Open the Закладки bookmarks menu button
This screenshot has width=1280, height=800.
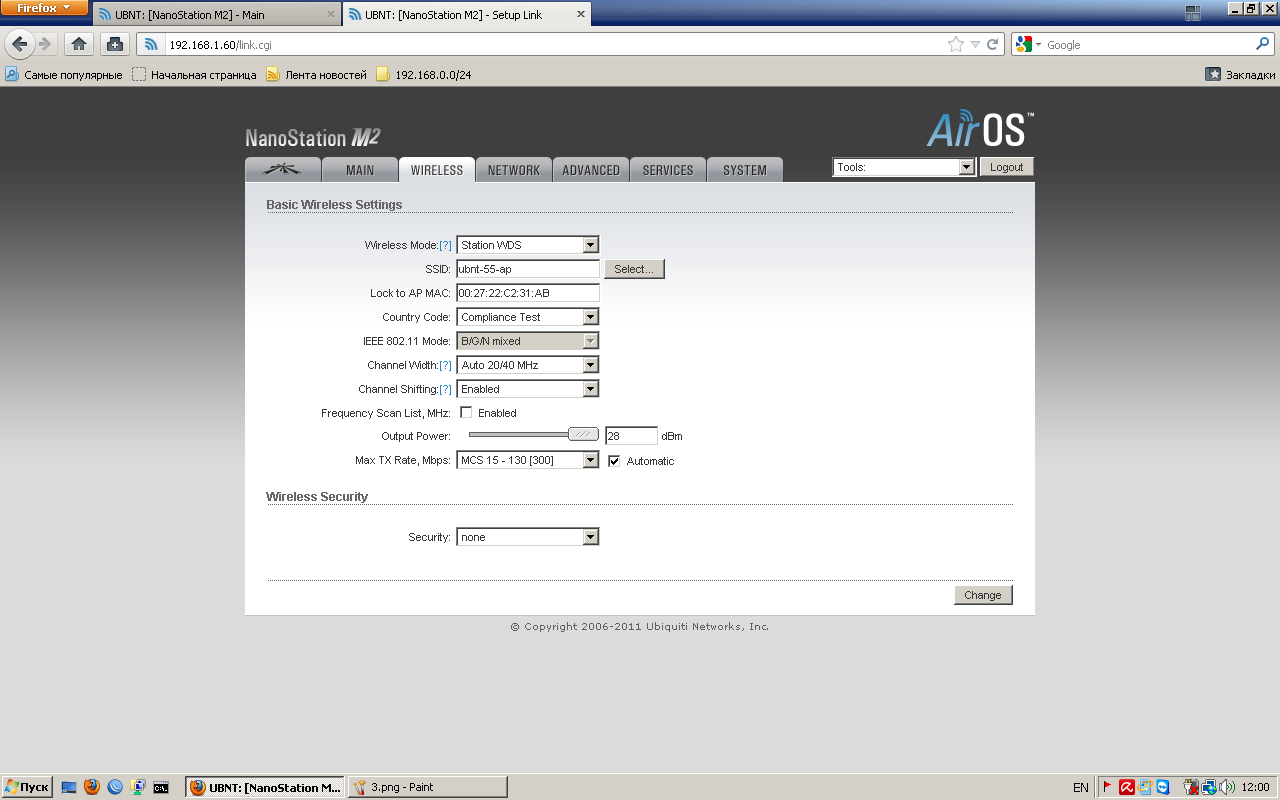click(1240, 74)
